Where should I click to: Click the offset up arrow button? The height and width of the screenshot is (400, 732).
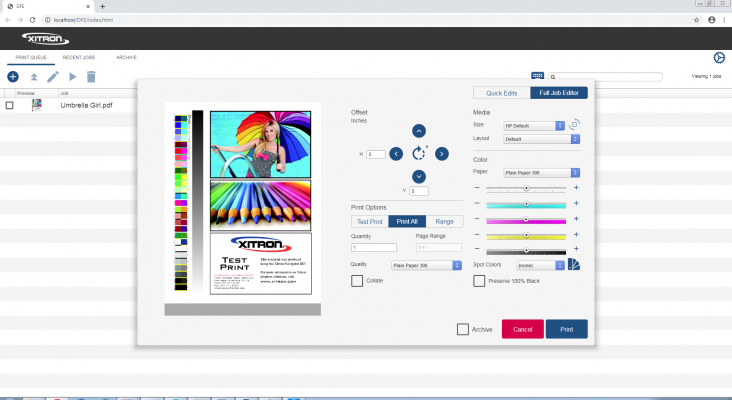419,131
